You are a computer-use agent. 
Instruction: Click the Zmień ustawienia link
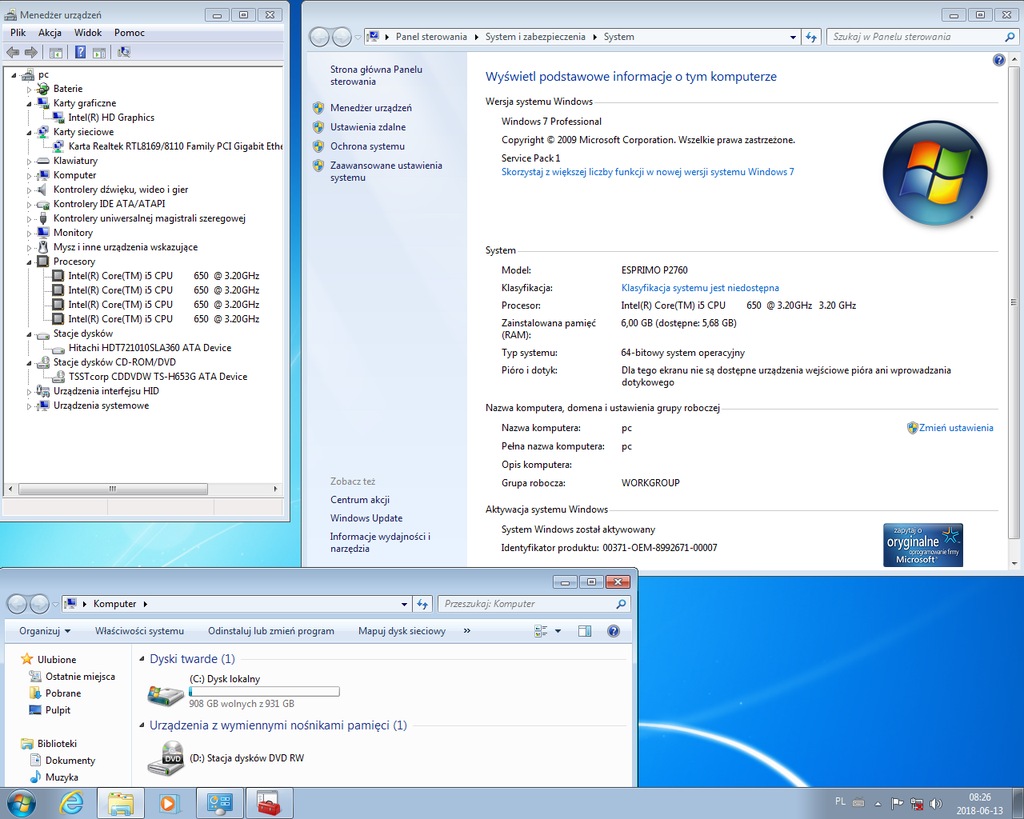pyautogui.click(x=956, y=428)
